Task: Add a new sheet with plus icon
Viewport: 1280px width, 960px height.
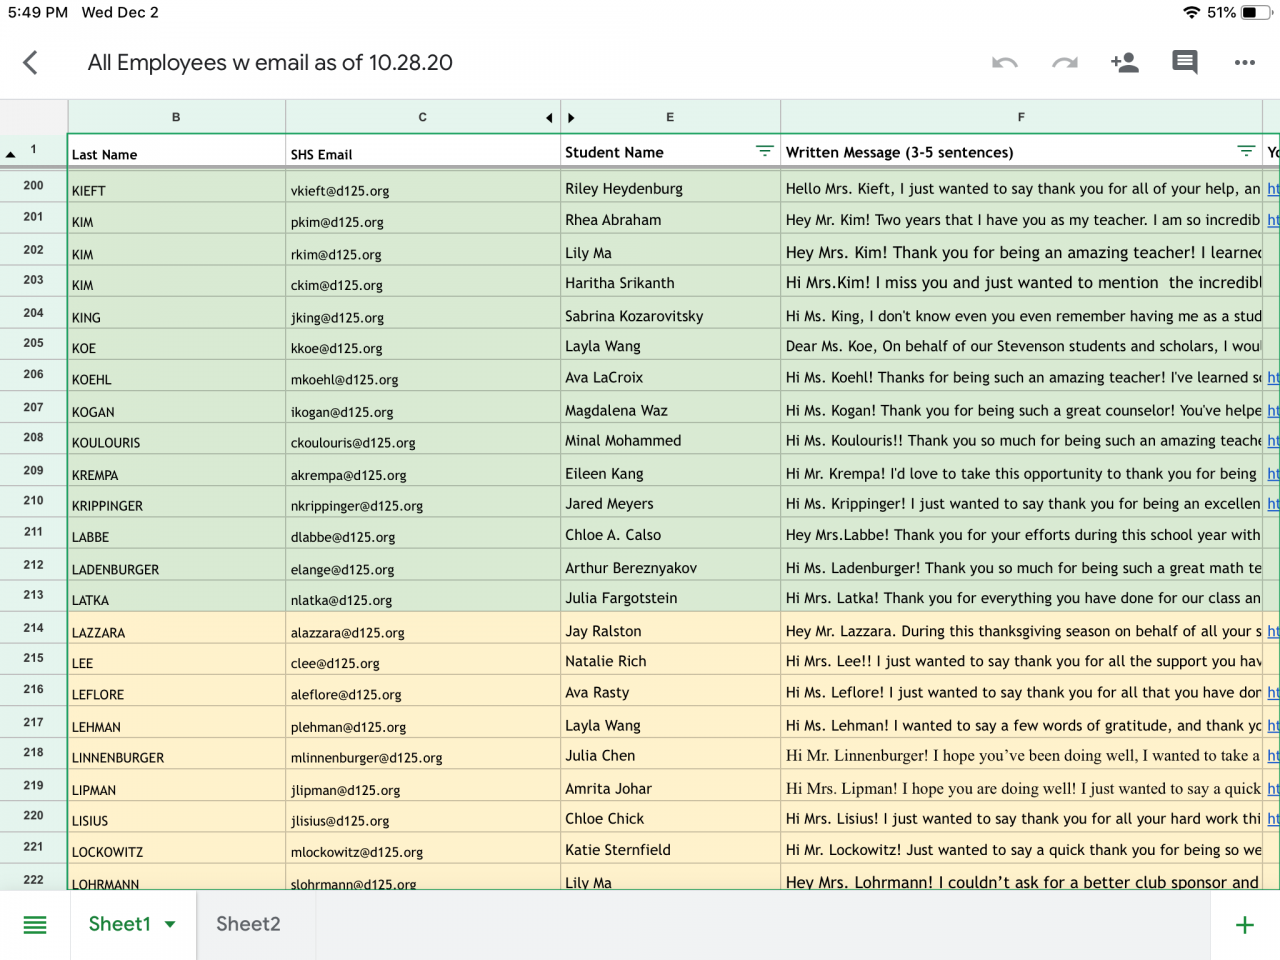Action: (1245, 925)
